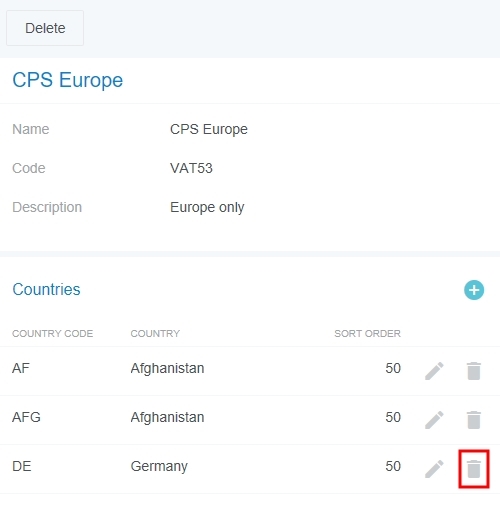Select the CPS Europe name value

pos(209,129)
